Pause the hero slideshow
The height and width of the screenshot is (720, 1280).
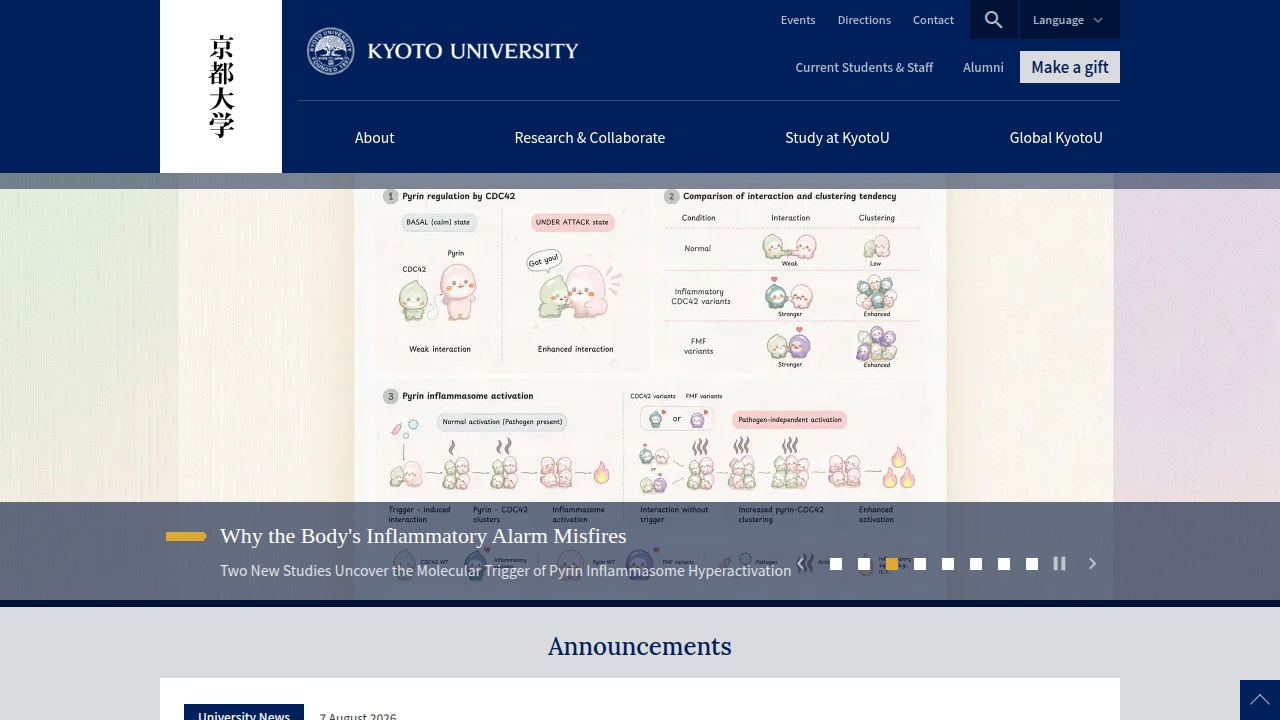[x=1060, y=564]
